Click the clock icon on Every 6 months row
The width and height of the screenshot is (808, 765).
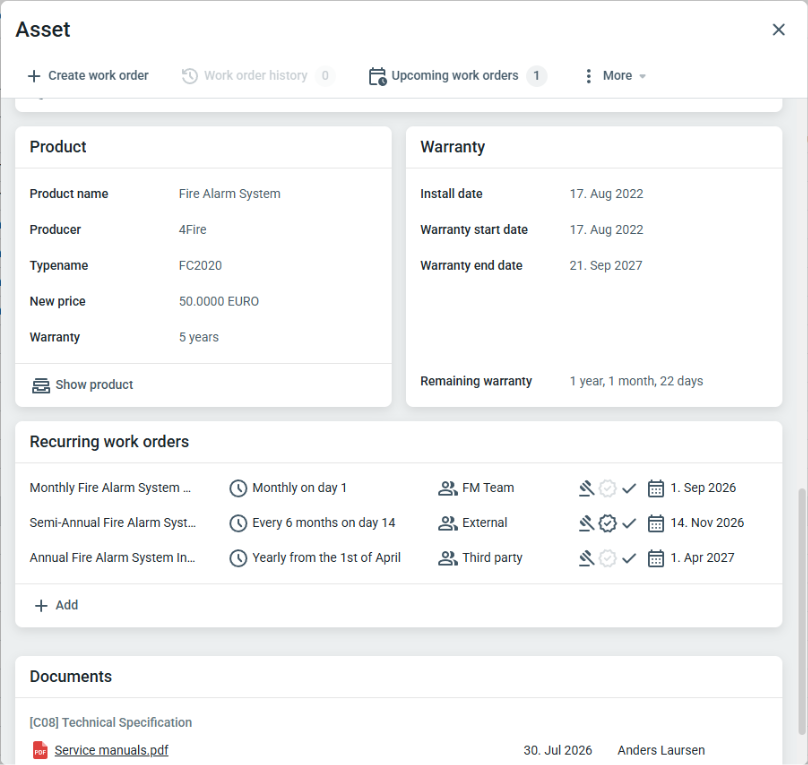pyautogui.click(x=238, y=523)
